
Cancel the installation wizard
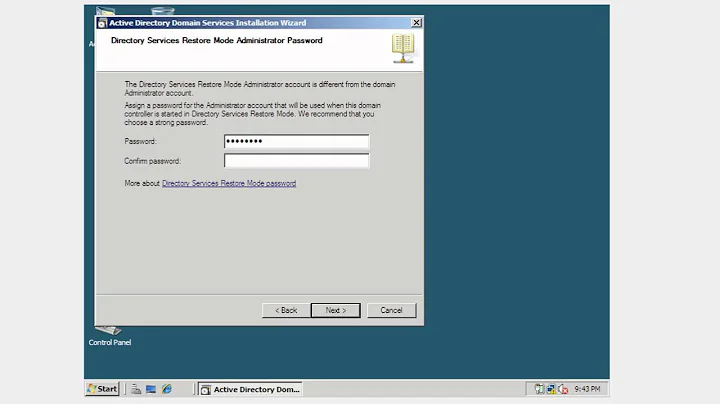pos(391,310)
